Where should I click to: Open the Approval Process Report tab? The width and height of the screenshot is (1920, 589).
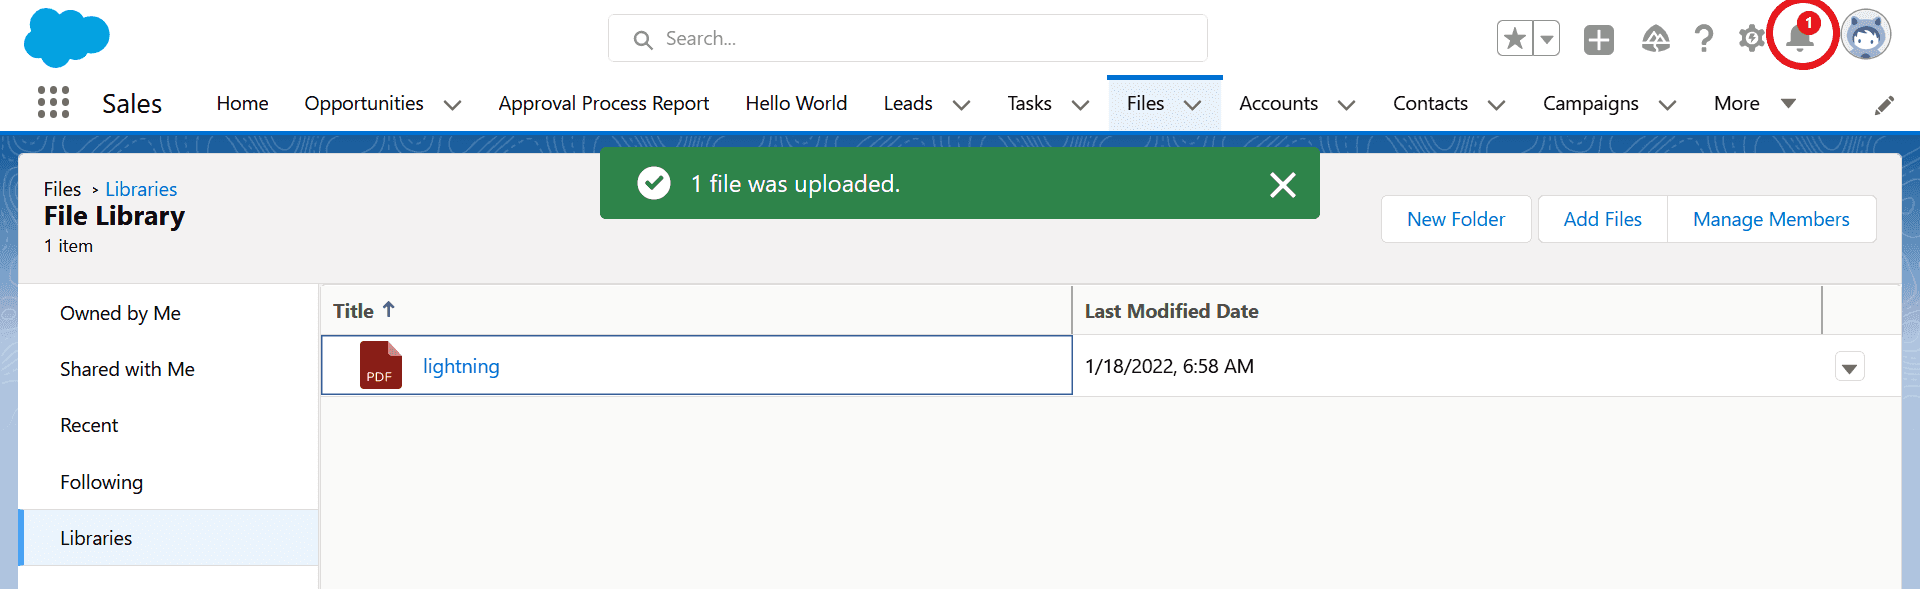(604, 103)
